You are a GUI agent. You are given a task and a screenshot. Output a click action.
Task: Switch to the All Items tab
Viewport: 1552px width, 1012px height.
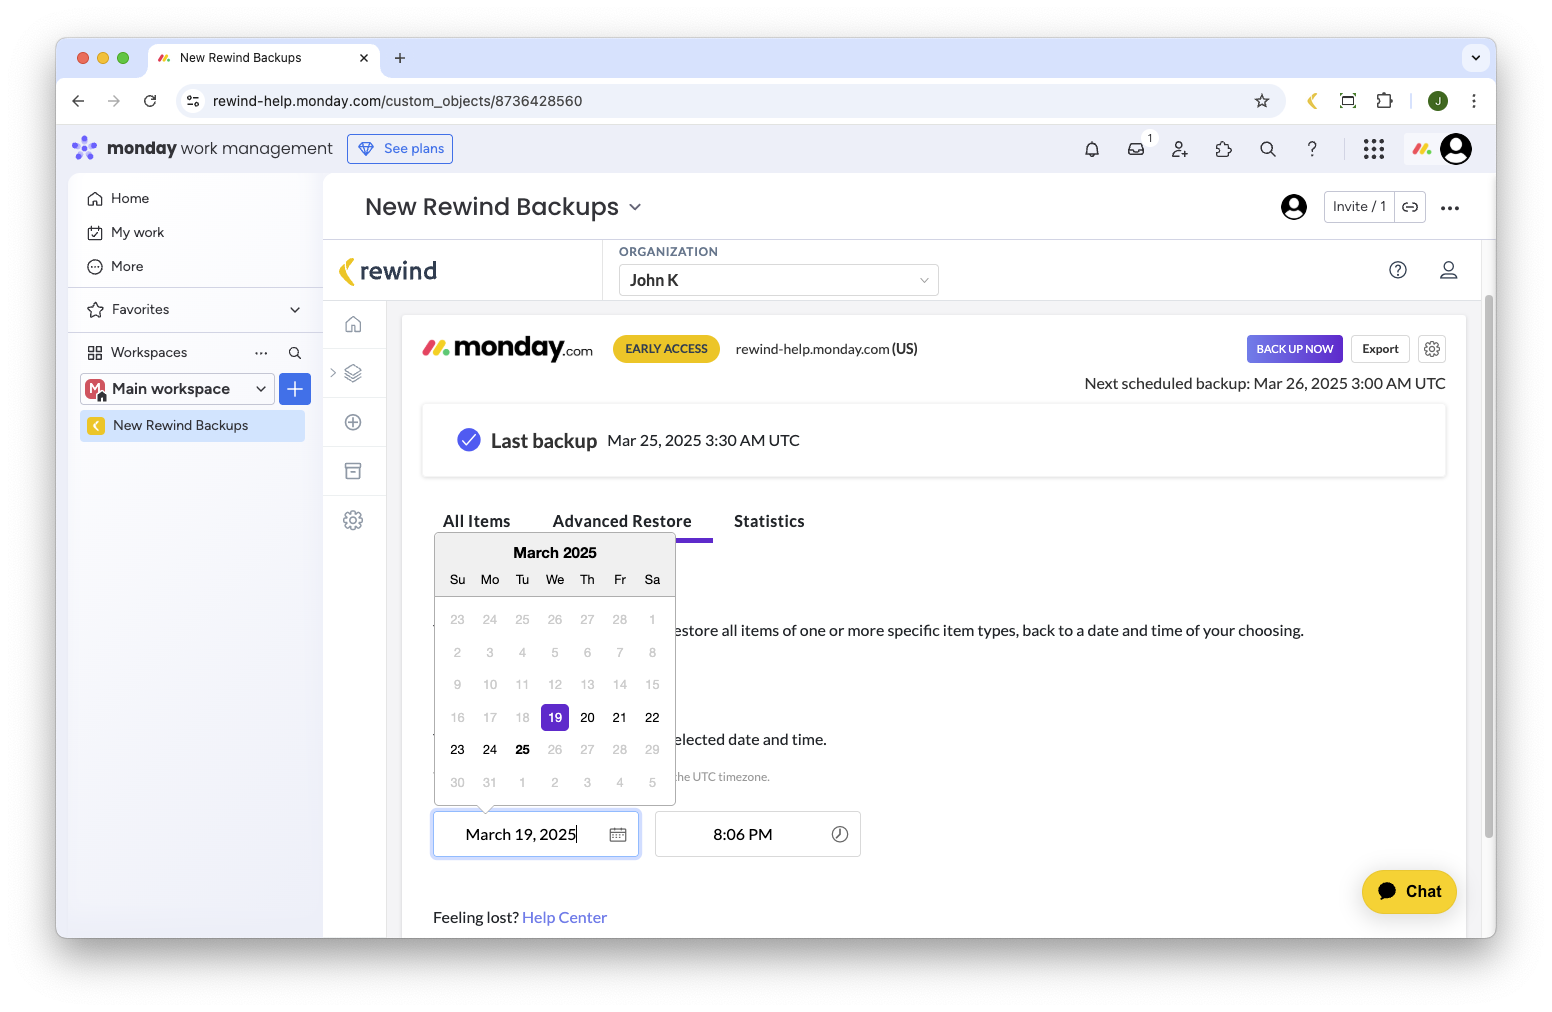point(477,521)
